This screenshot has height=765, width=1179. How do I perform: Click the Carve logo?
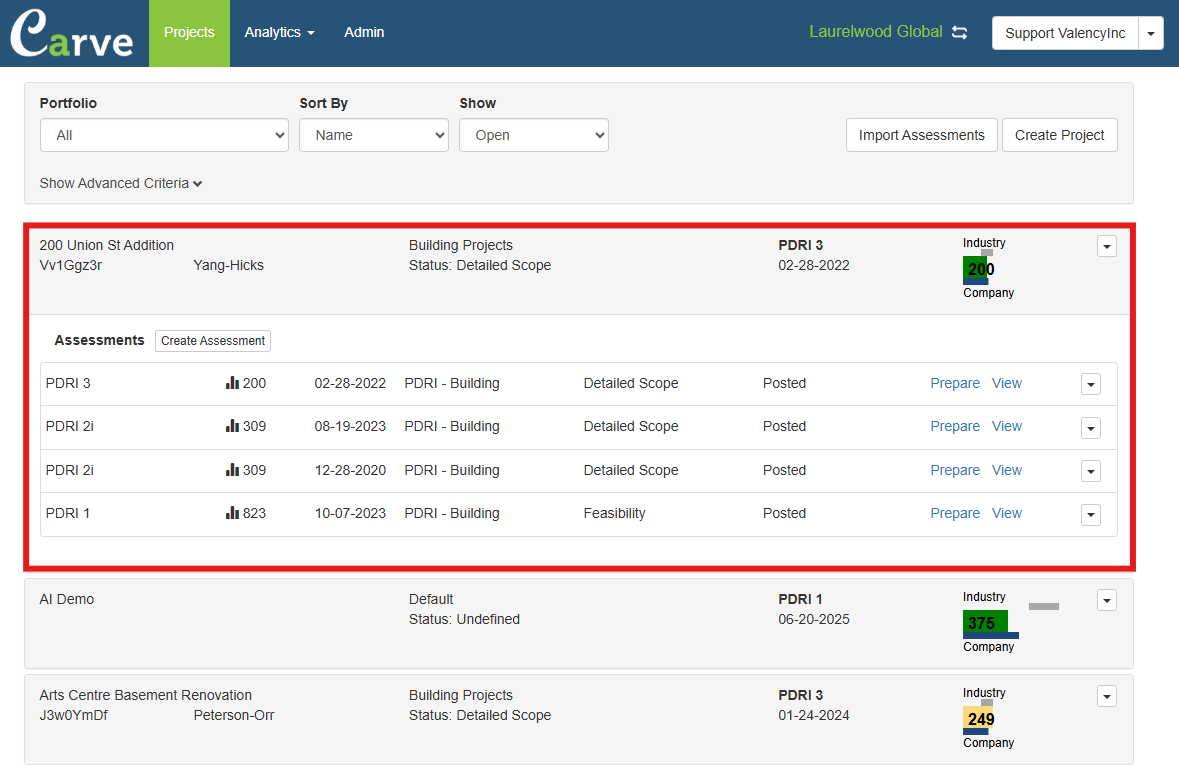72,34
